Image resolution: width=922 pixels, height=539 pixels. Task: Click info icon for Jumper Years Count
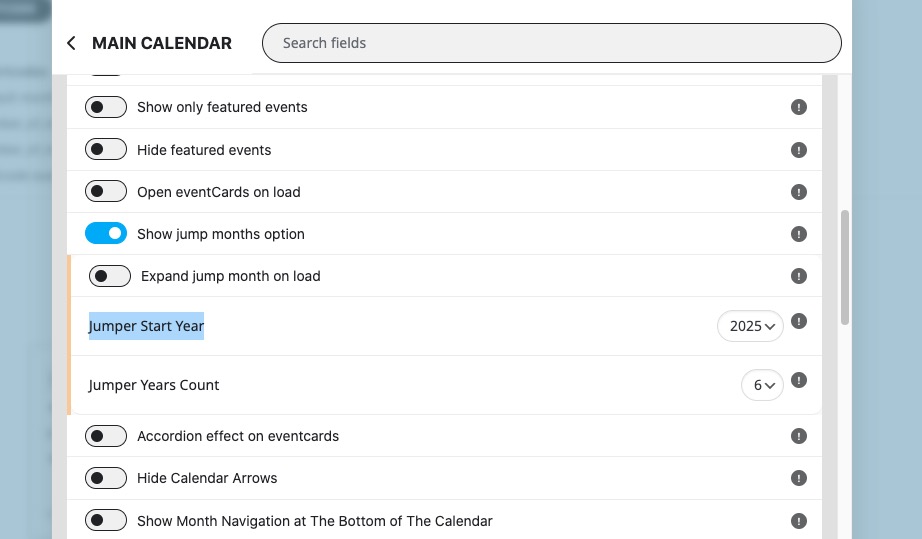pos(799,380)
